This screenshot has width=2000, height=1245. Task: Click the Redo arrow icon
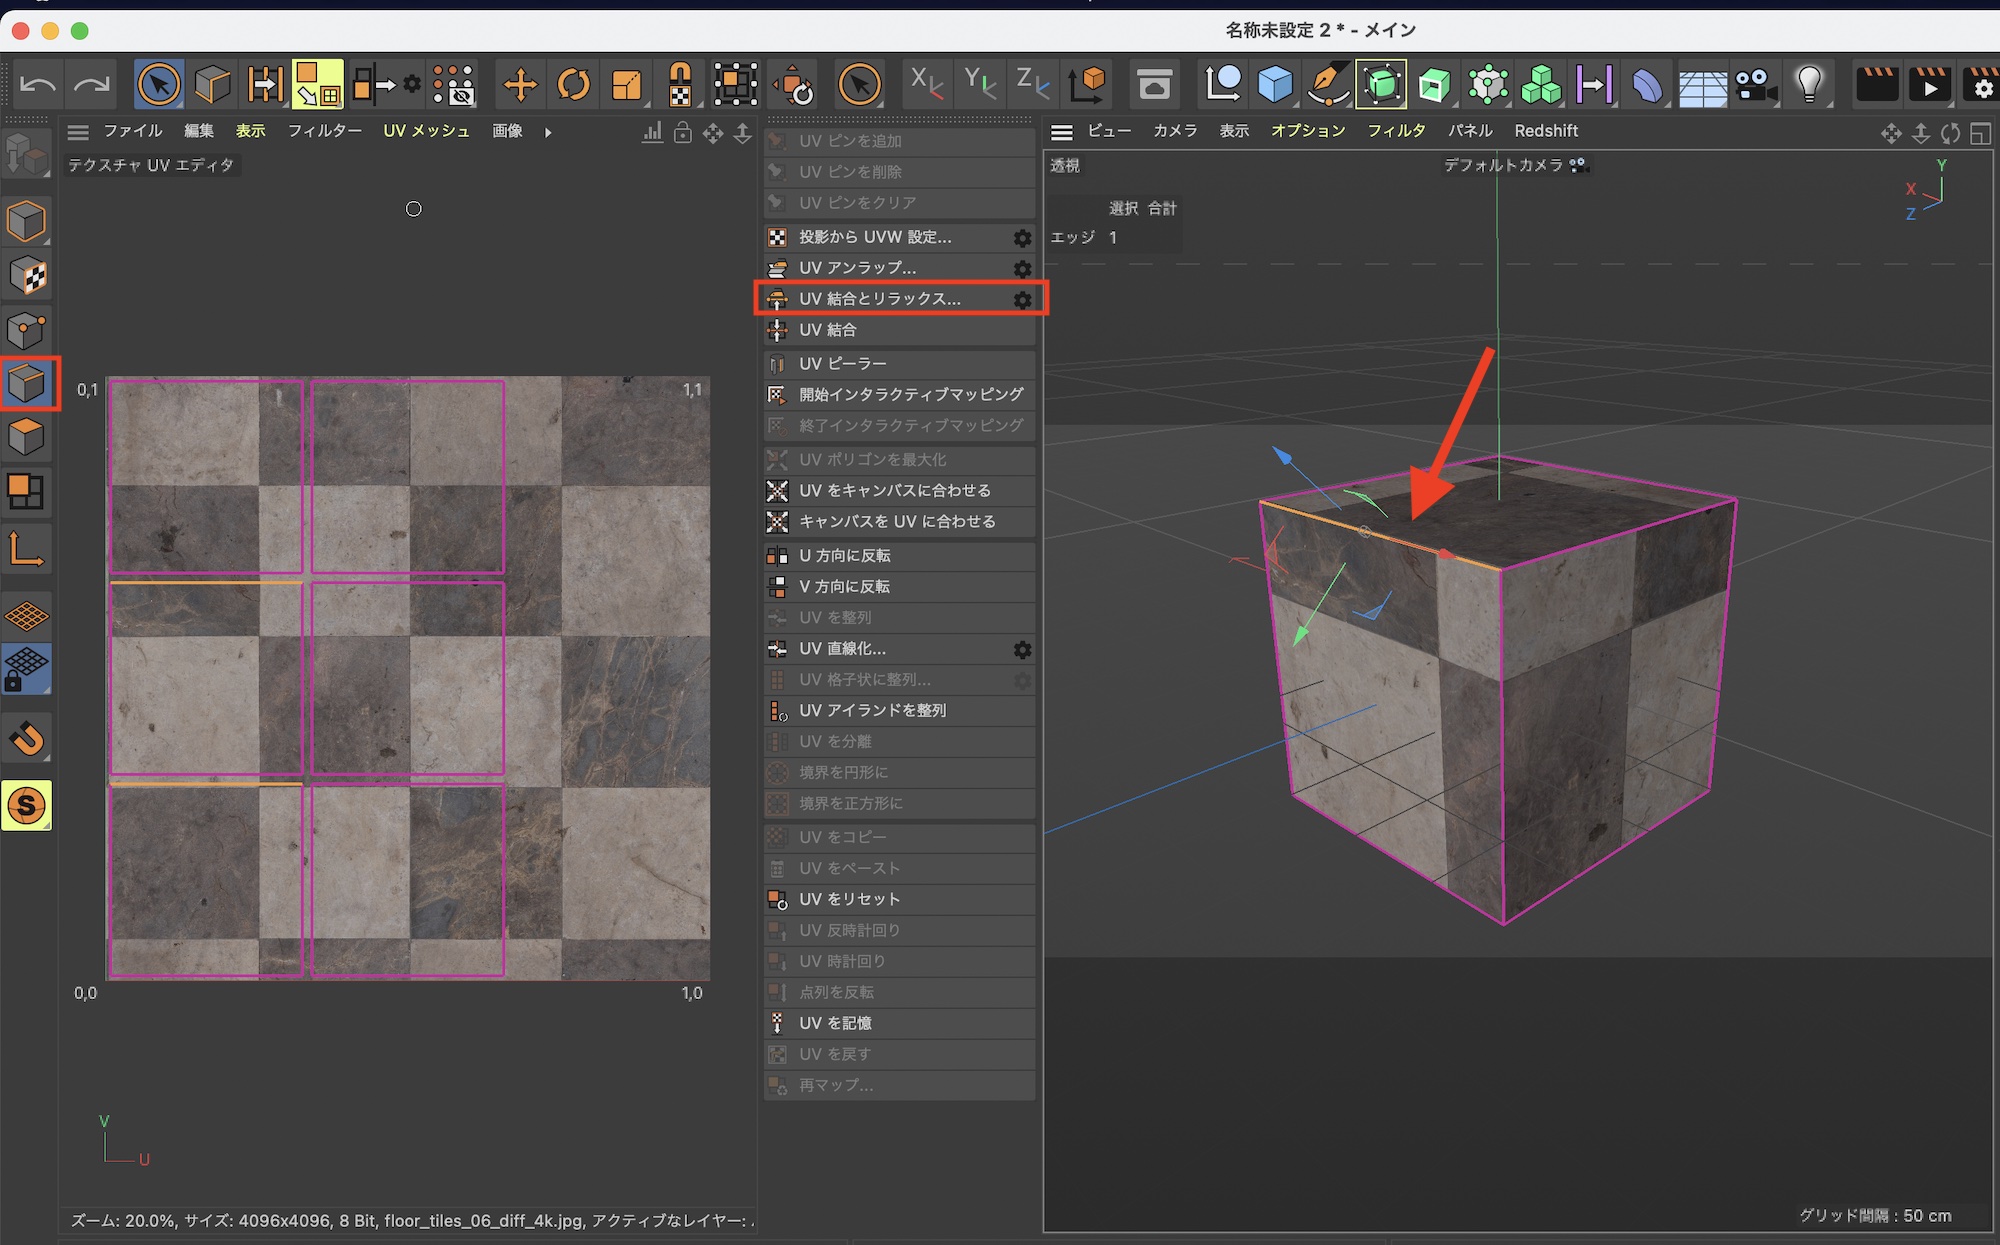(x=92, y=85)
